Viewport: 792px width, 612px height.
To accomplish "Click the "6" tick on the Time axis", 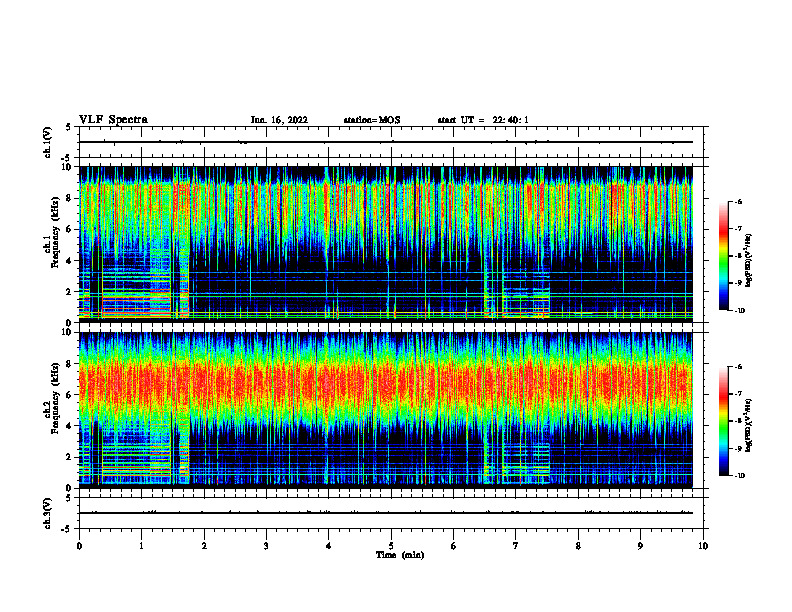I will 454,546.
